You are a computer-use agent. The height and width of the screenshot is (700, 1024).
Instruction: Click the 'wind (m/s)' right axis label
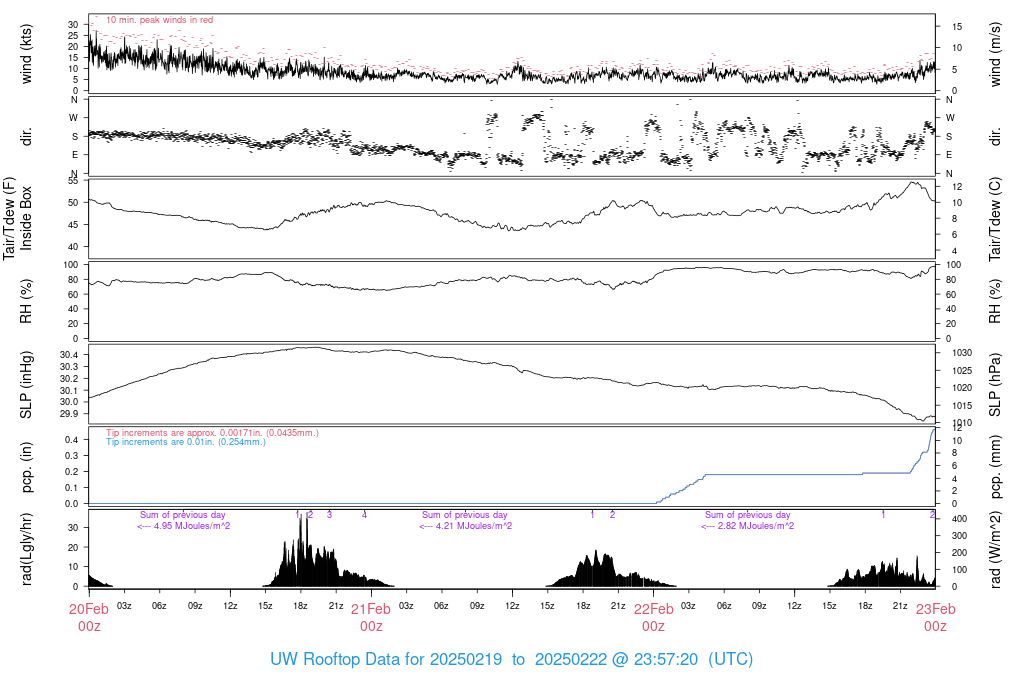pyautogui.click(x=995, y=54)
